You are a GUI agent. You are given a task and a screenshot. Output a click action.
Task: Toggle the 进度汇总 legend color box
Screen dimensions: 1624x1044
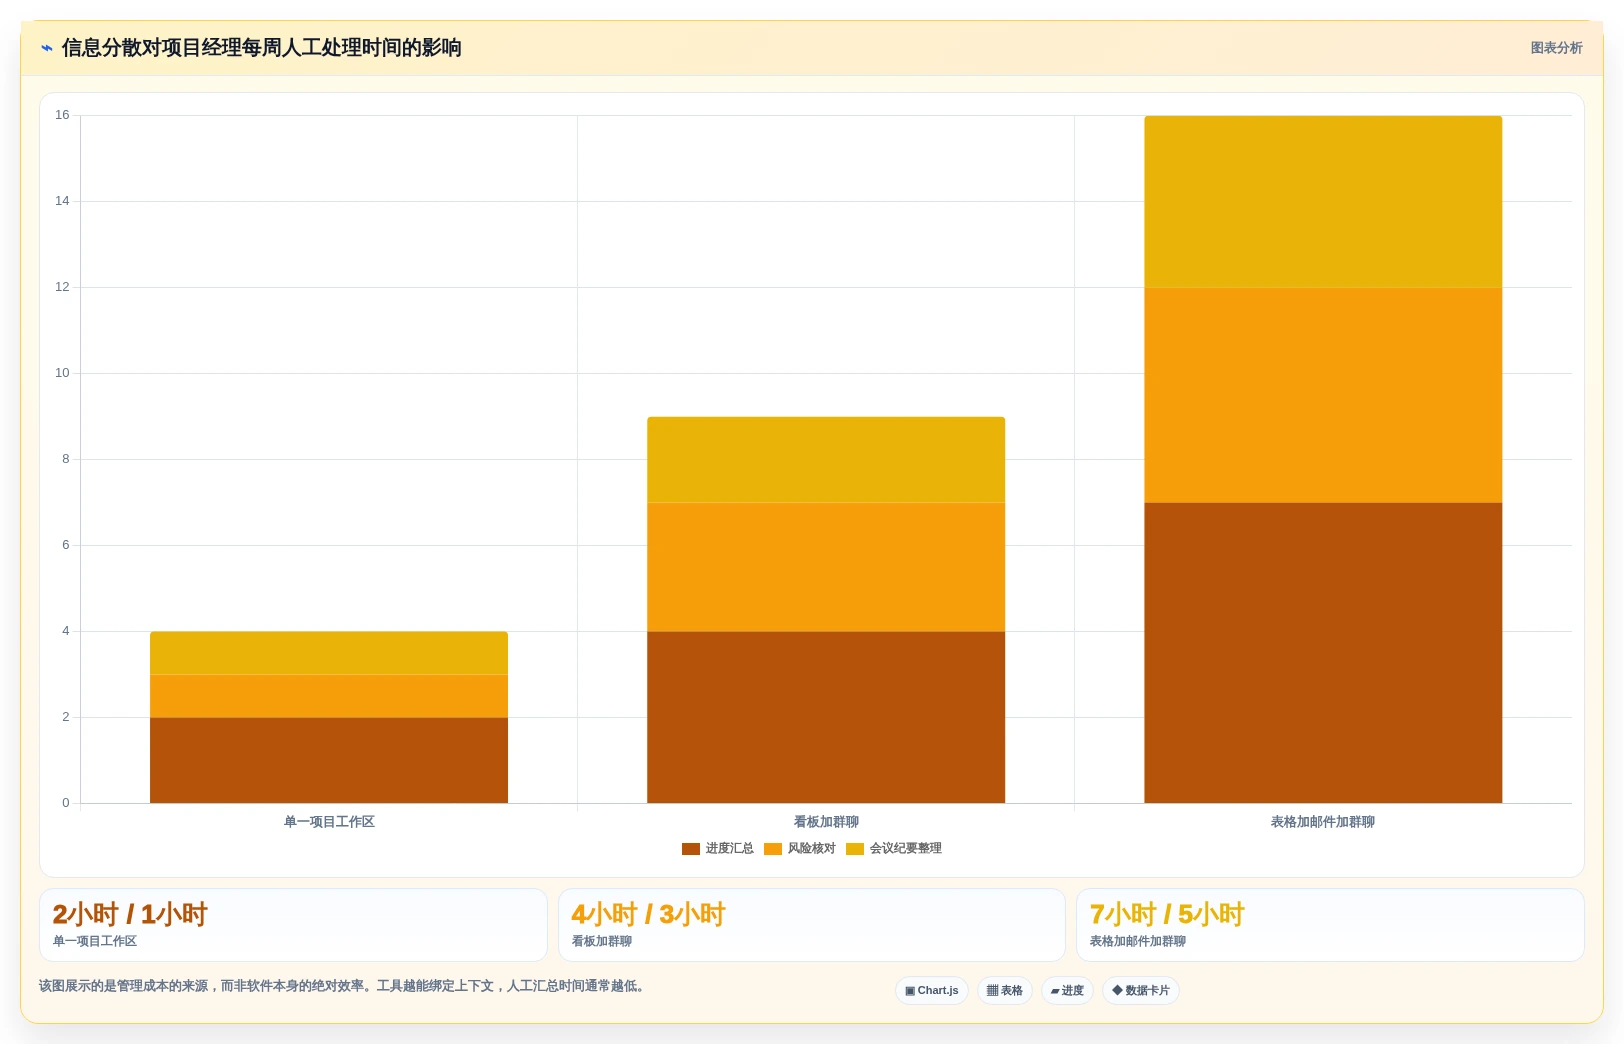690,849
